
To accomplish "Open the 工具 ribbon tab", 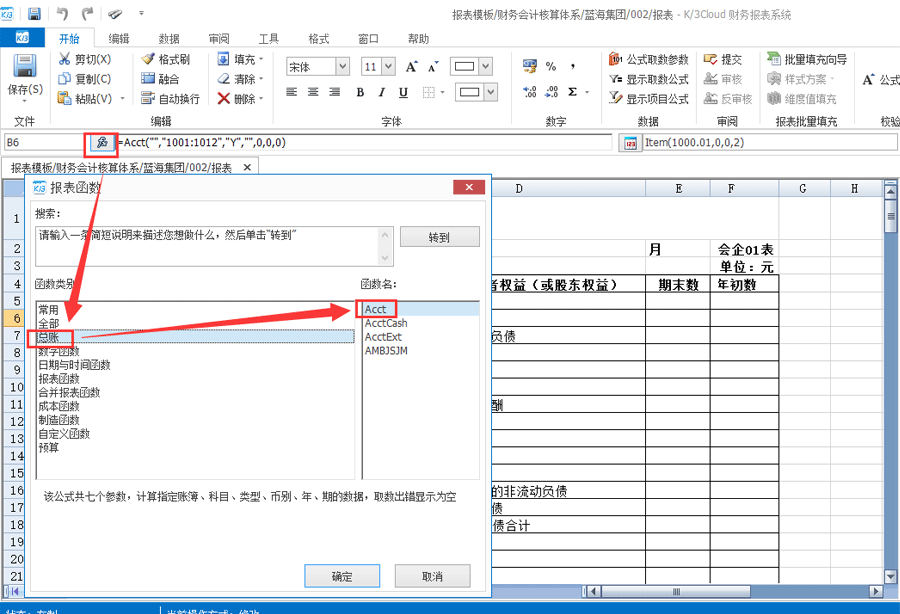I will coord(269,38).
